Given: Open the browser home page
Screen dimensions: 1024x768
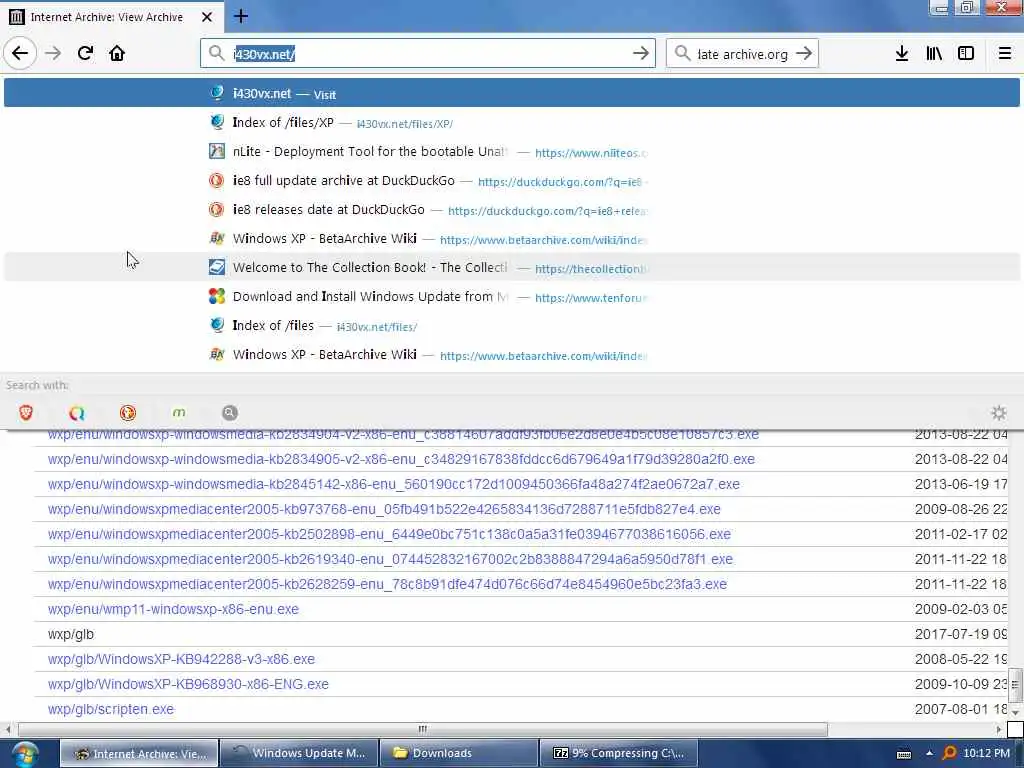Looking at the screenshot, I should click(x=117, y=53).
